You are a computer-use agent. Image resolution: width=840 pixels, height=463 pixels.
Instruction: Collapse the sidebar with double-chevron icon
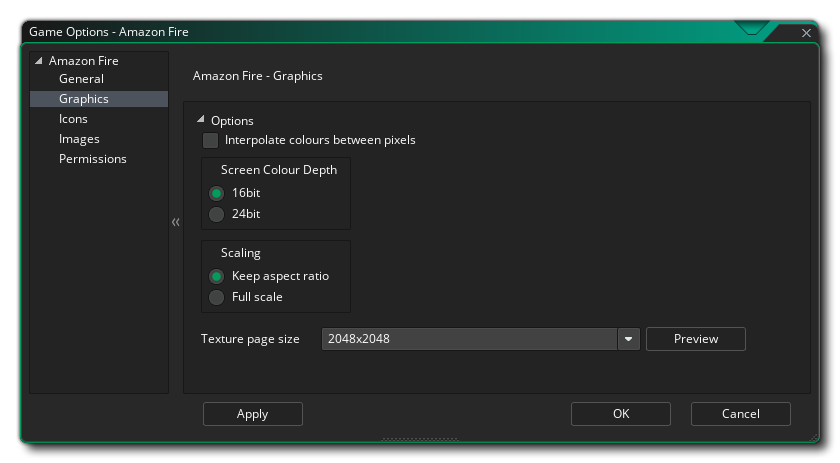coord(176,222)
